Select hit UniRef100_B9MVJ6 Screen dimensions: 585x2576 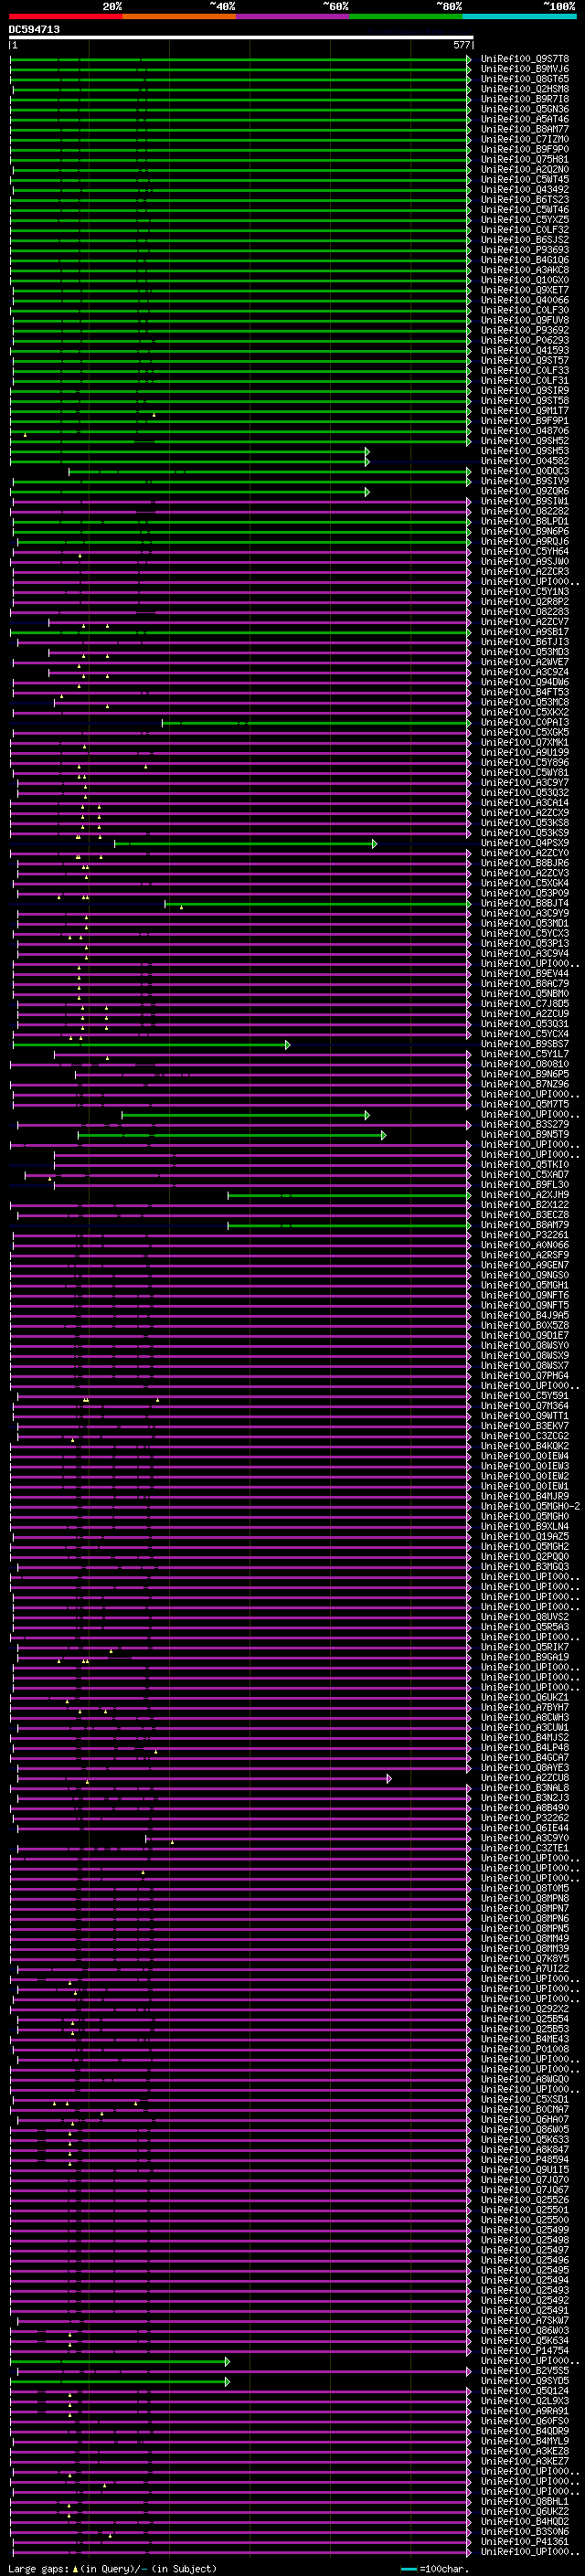pos(525,69)
